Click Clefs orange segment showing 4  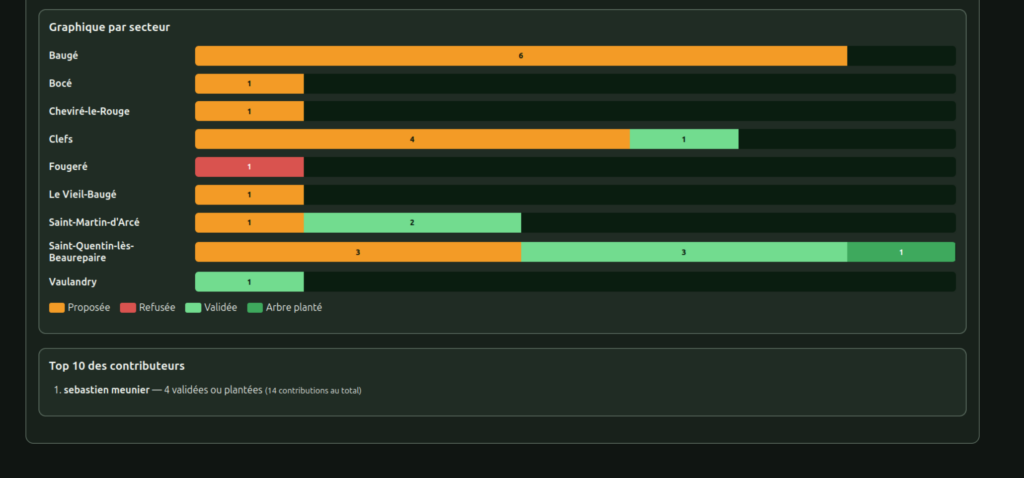tap(413, 139)
